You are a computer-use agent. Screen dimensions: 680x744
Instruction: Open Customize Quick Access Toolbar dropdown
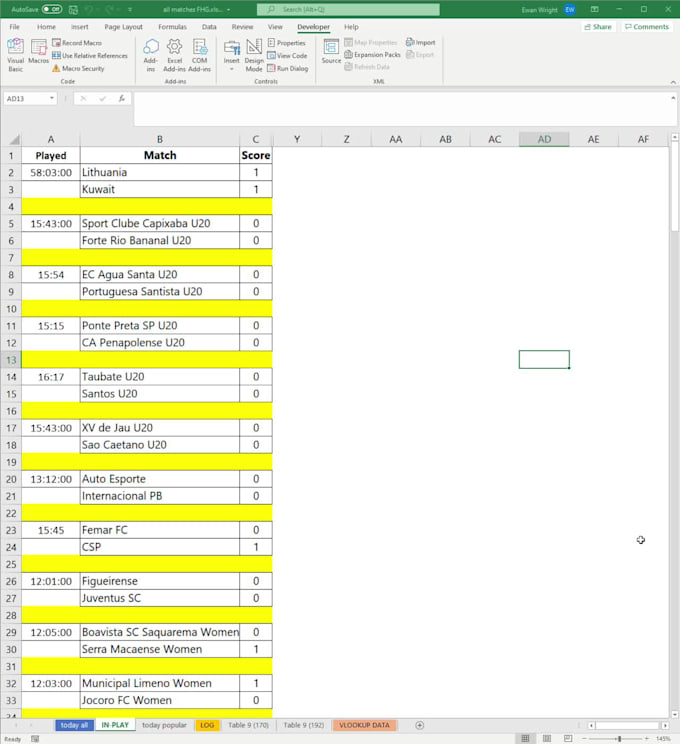130,9
